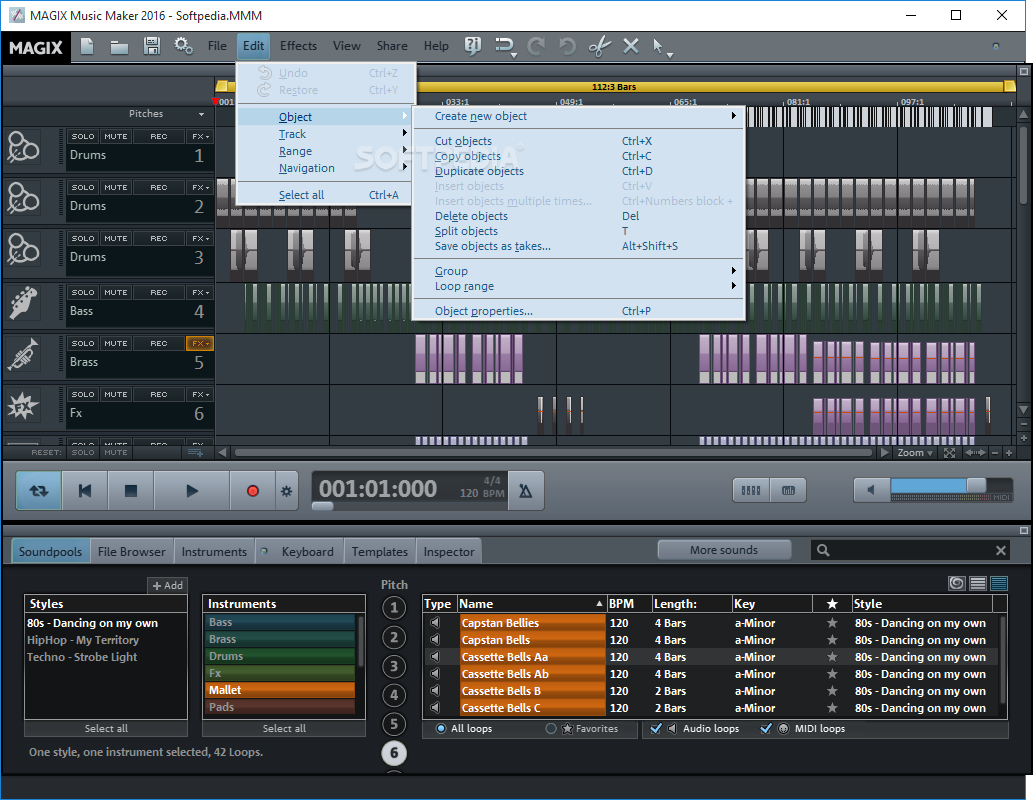Mute the Drums 2 track

pos(116,187)
